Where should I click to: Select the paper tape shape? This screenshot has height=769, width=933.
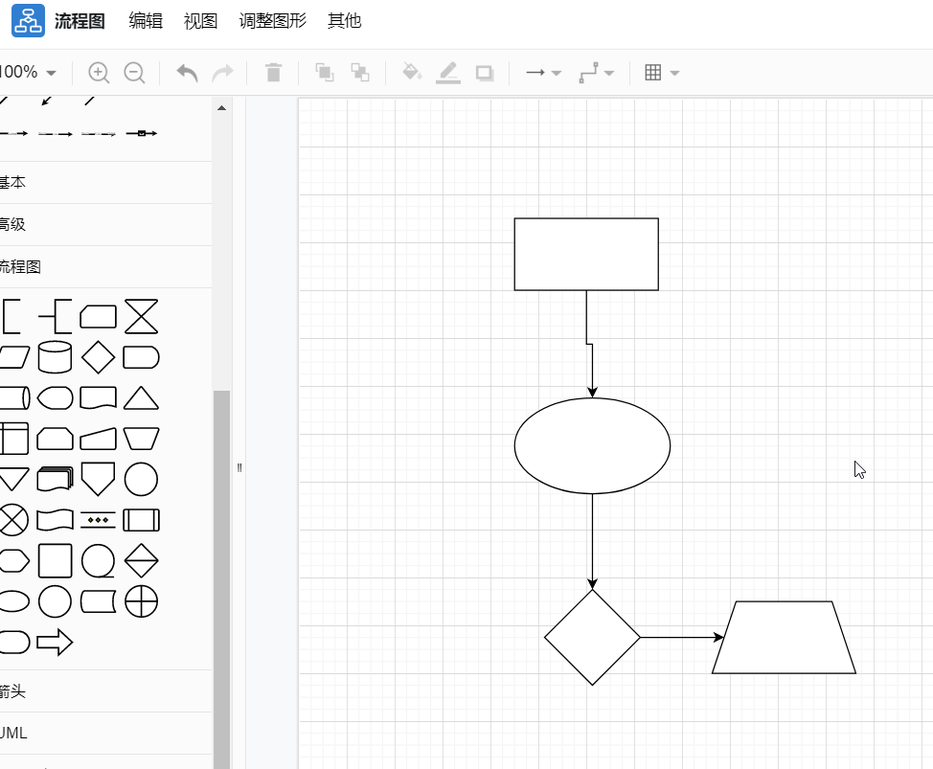55,520
